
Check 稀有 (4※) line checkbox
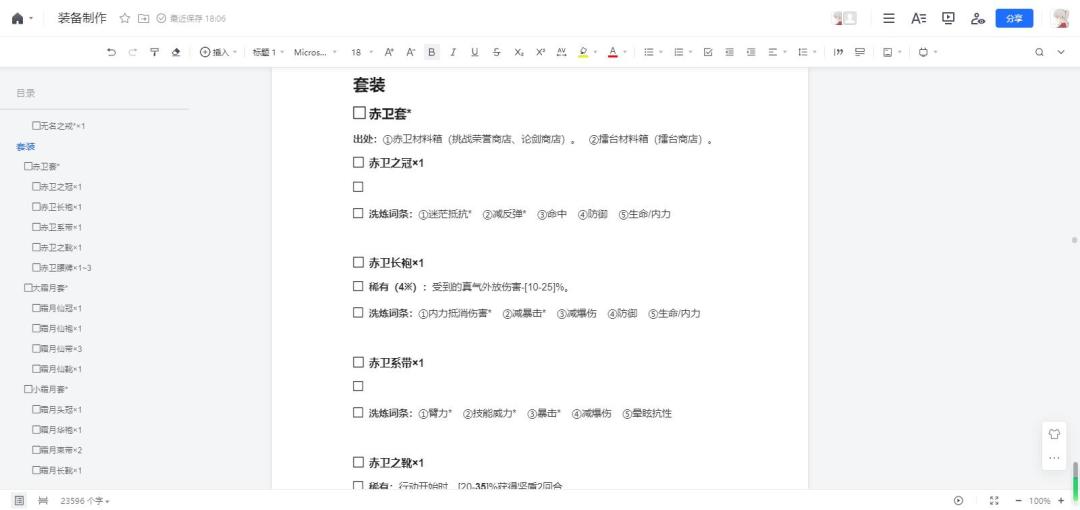358,286
